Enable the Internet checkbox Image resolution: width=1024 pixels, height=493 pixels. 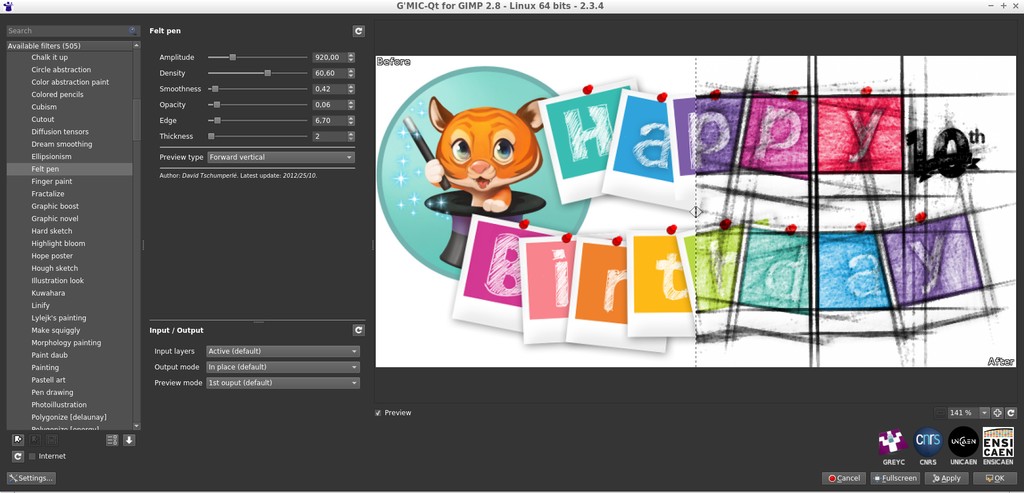click(33, 456)
